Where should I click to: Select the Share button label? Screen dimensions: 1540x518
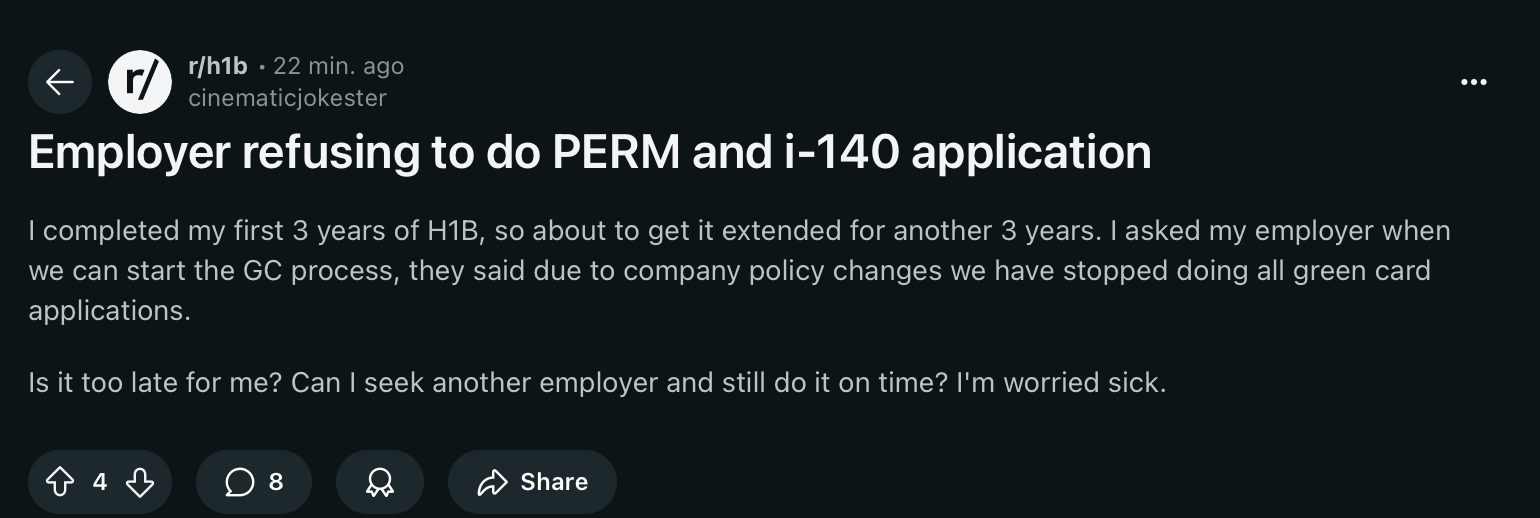point(554,482)
